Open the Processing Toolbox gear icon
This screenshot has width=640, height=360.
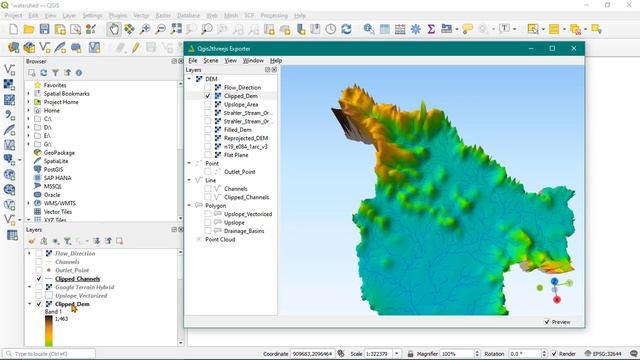(416, 29)
